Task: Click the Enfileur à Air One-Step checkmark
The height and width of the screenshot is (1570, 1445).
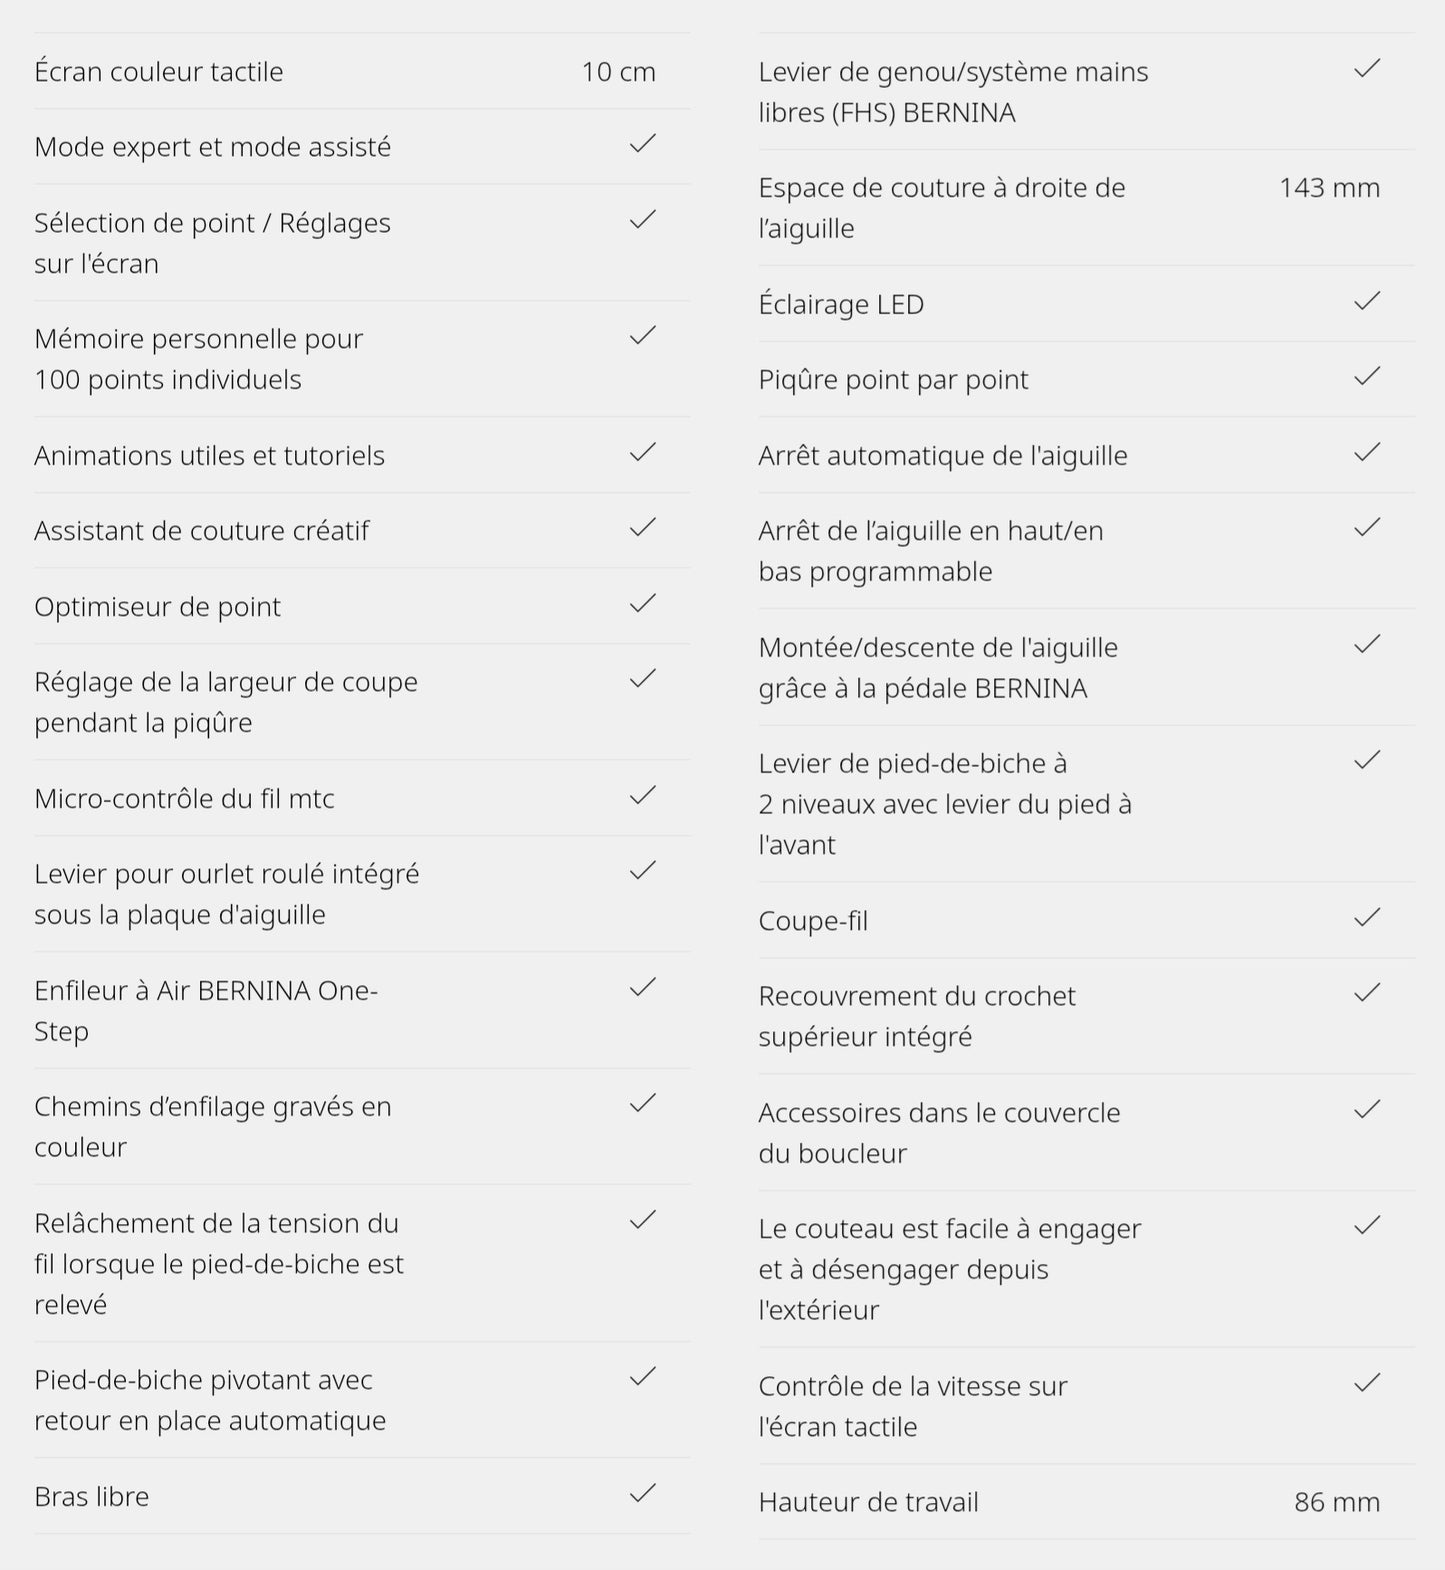Action: tap(642, 987)
